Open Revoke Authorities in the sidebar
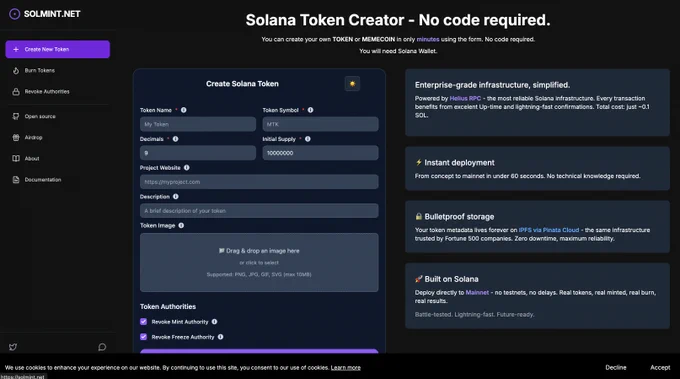 tap(58, 91)
